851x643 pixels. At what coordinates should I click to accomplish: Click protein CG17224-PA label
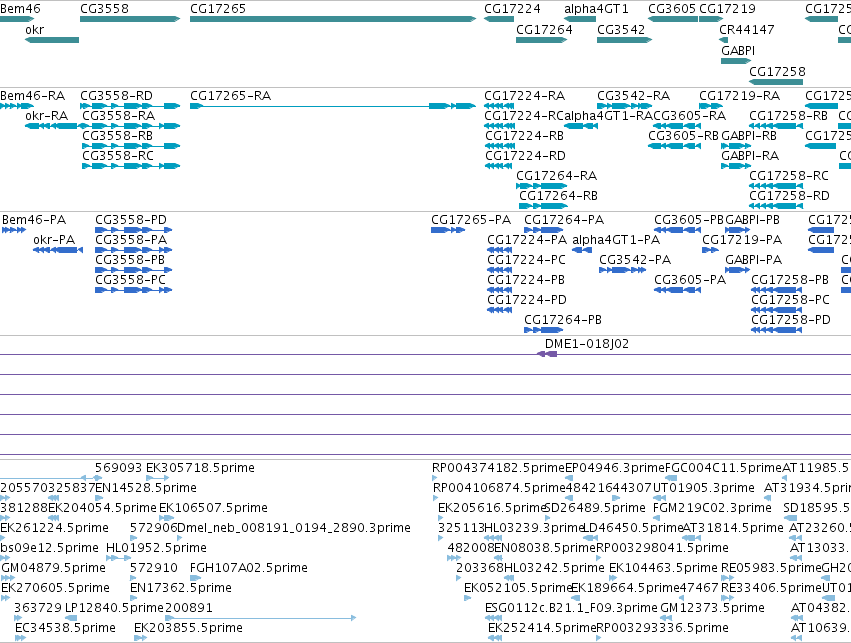click(x=527, y=240)
